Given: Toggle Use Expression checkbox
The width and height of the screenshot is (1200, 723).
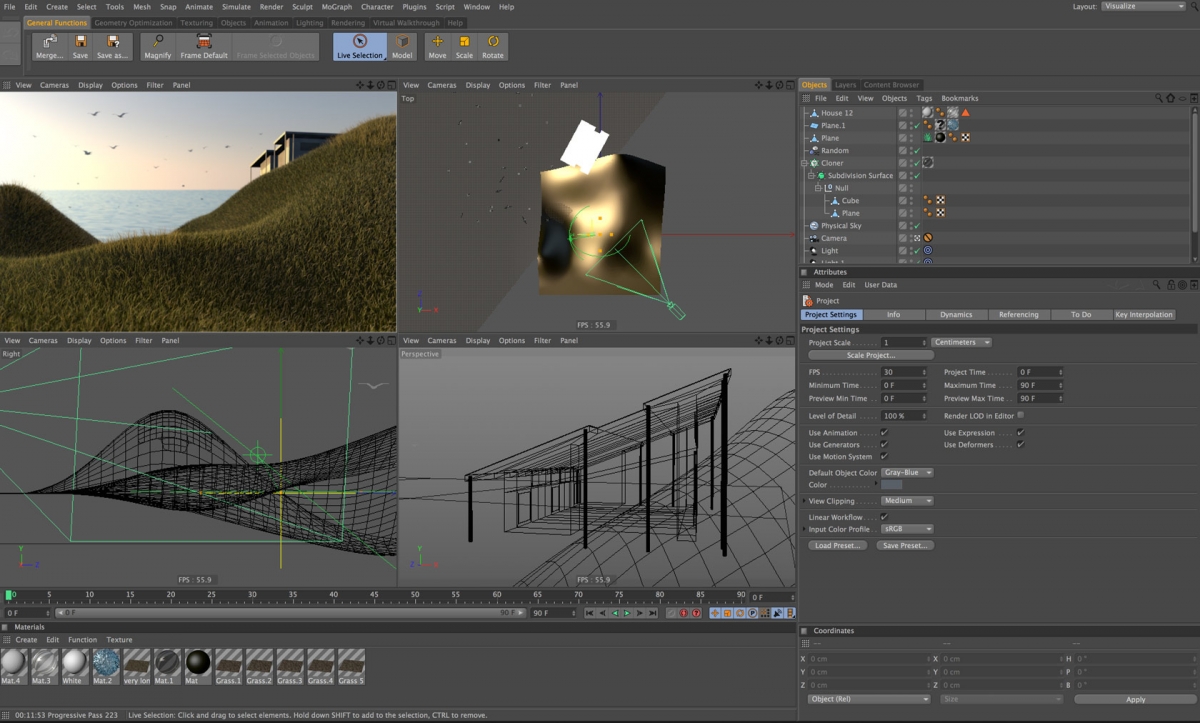Looking at the screenshot, I should tap(1020, 433).
